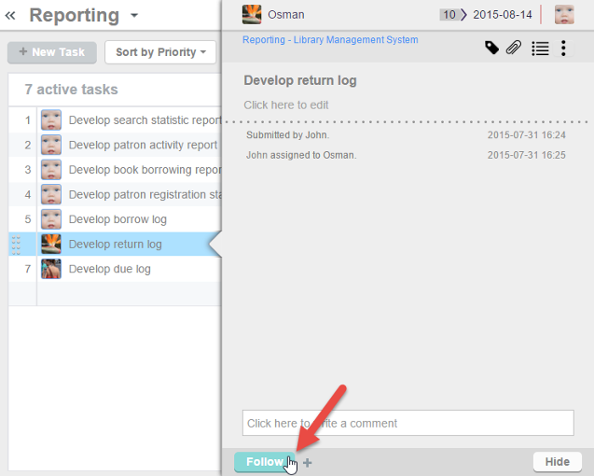This screenshot has height=476, width=594.
Task: Click the submitter avatar at top right
Action: point(564,15)
